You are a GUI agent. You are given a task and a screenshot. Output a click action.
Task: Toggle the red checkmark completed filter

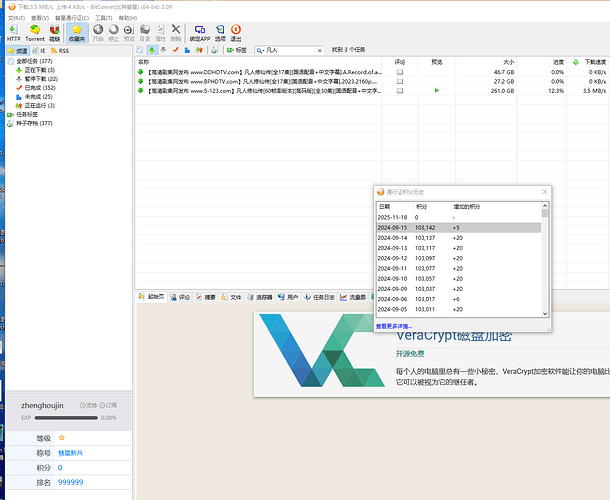coord(176,49)
